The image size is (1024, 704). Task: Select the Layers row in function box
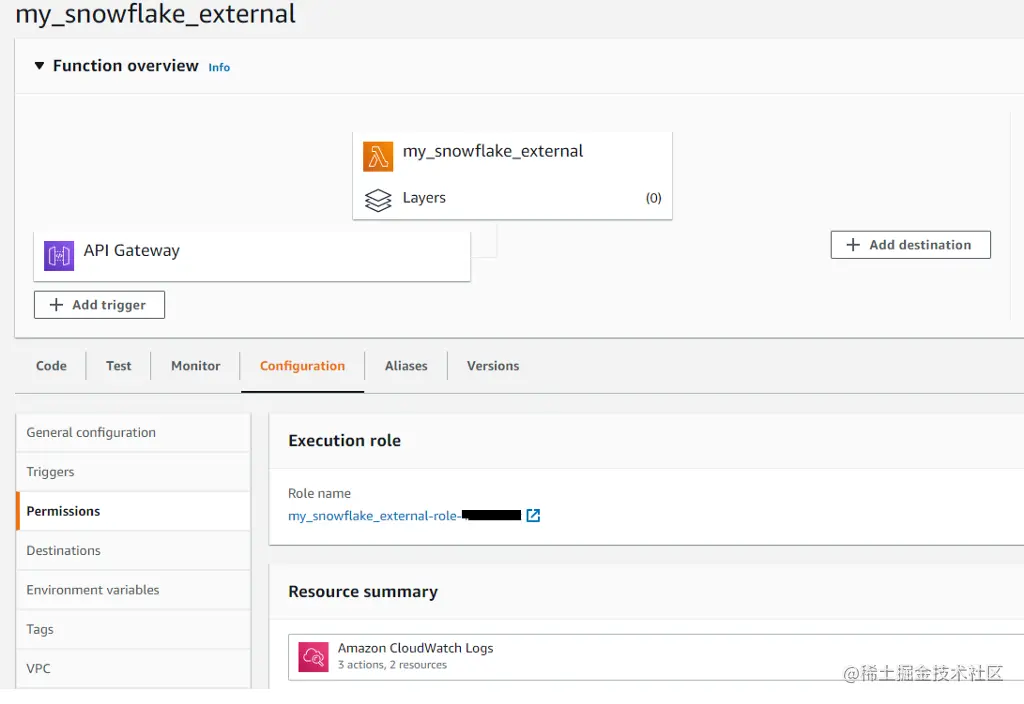pos(512,198)
